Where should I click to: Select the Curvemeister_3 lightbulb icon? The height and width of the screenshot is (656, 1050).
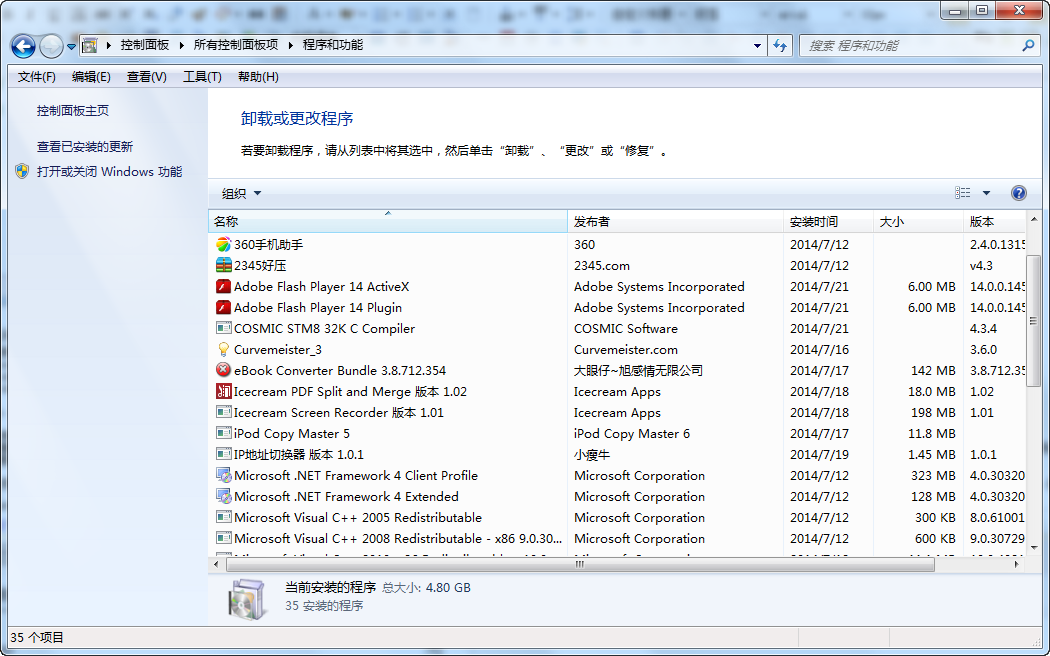(x=224, y=350)
